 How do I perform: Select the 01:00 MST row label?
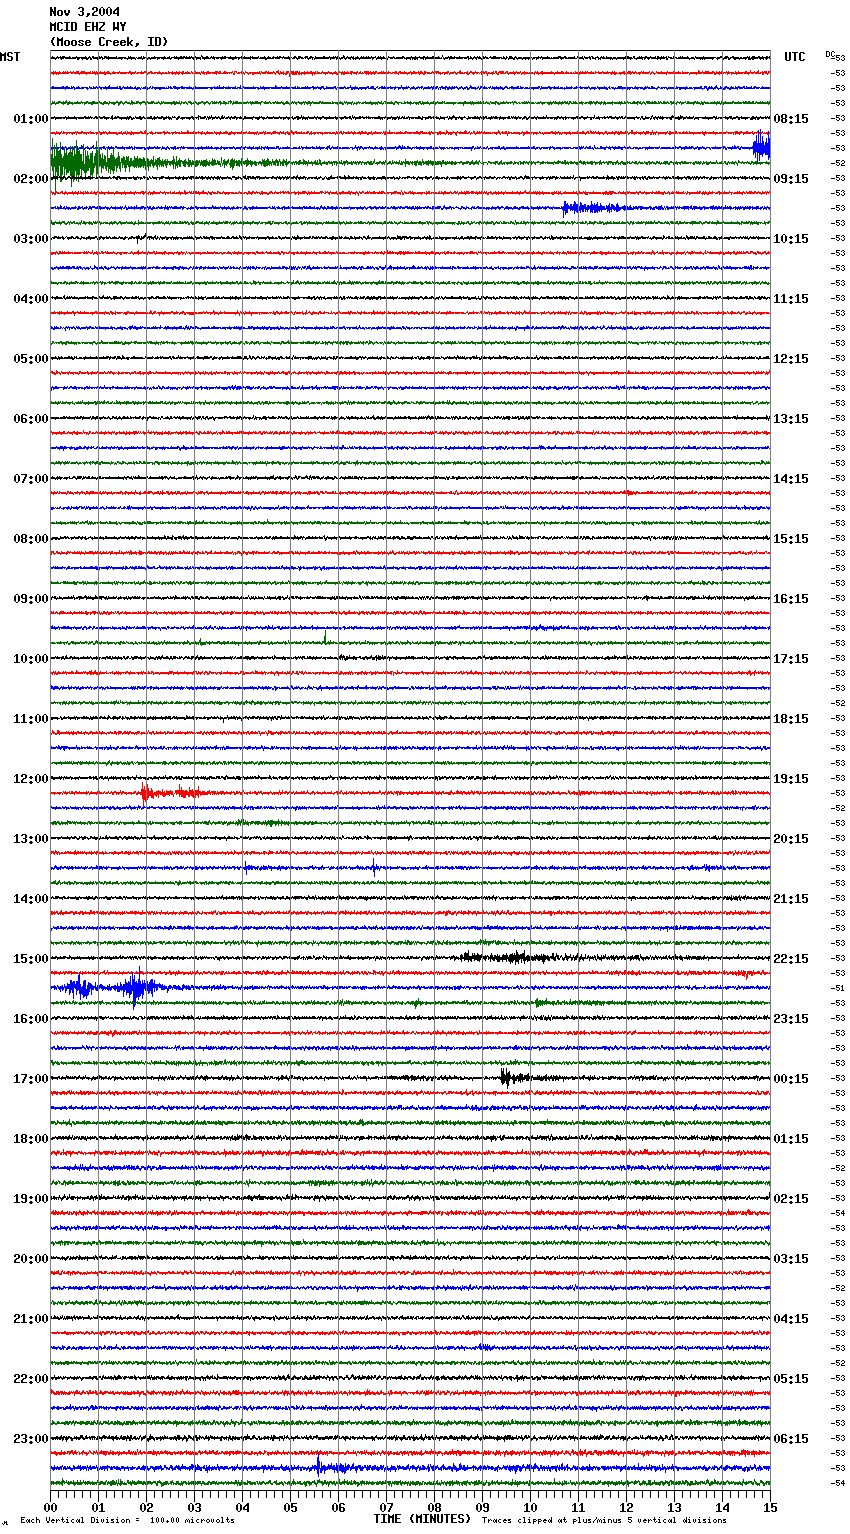(31, 119)
